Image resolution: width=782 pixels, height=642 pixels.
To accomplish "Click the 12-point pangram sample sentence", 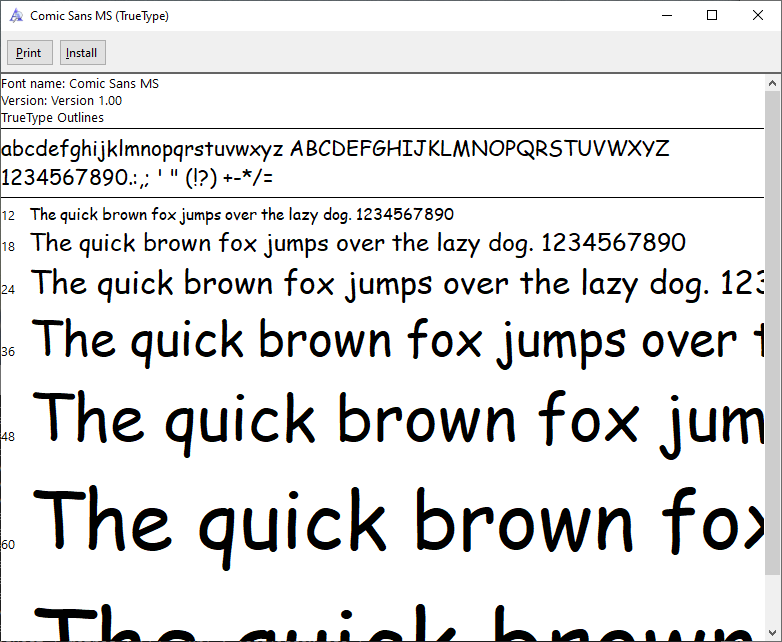I will point(242,214).
